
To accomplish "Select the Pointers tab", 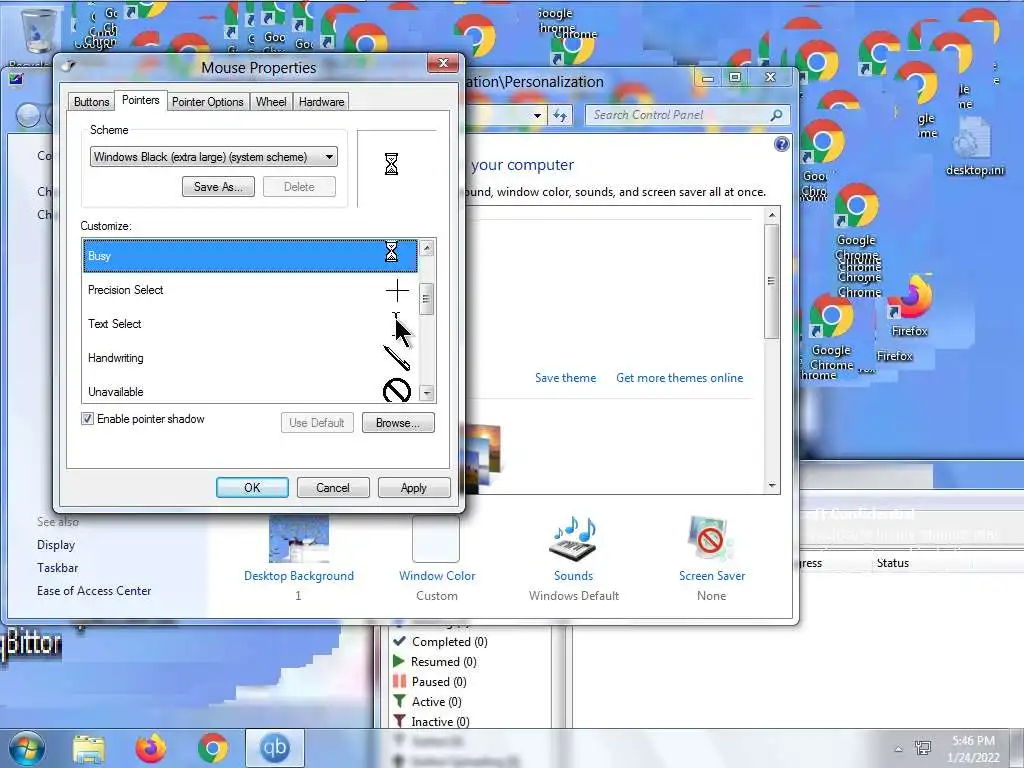I will tap(140, 100).
